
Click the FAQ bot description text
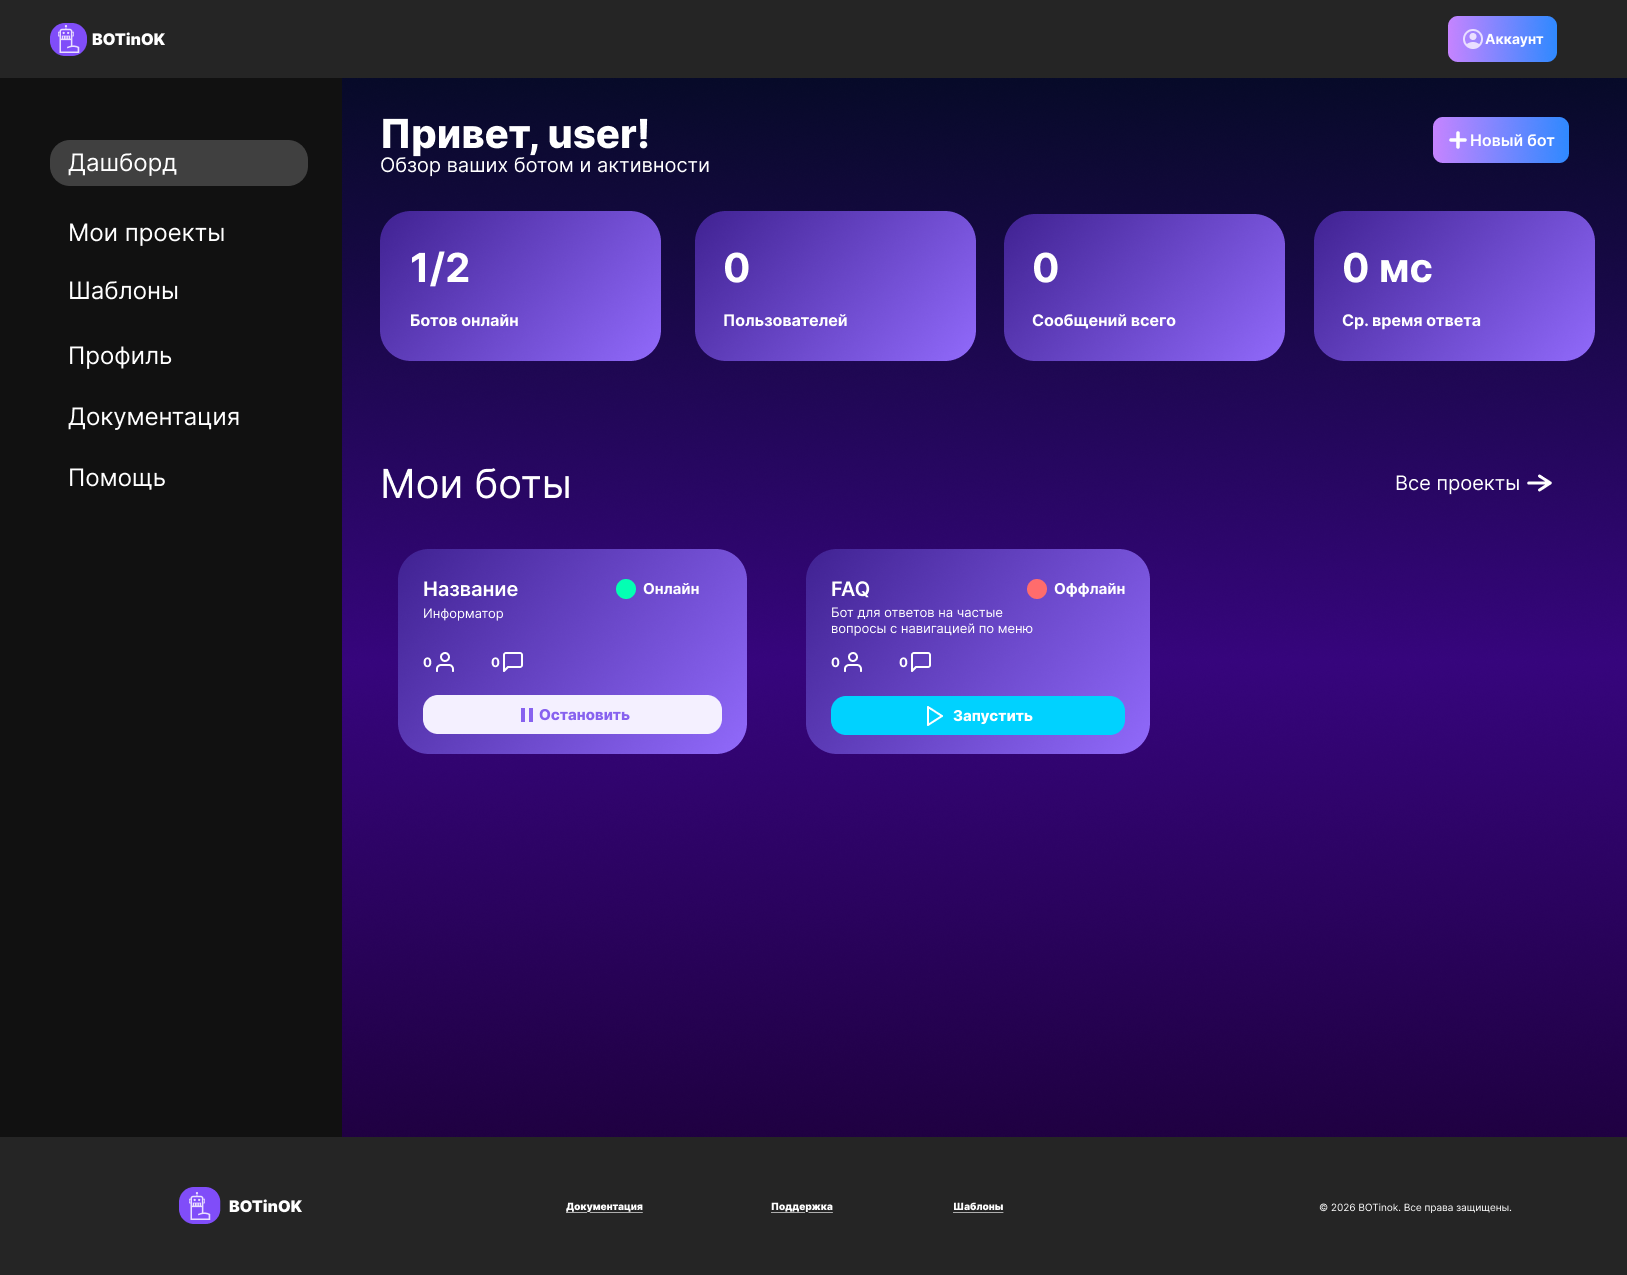coord(932,621)
